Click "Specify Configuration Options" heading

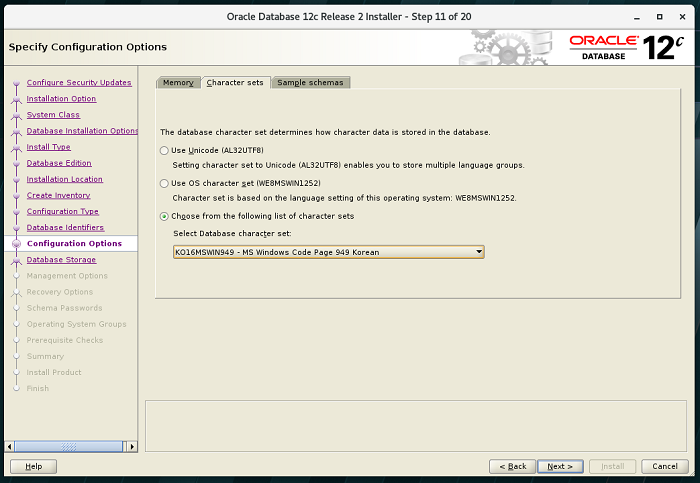pos(88,47)
